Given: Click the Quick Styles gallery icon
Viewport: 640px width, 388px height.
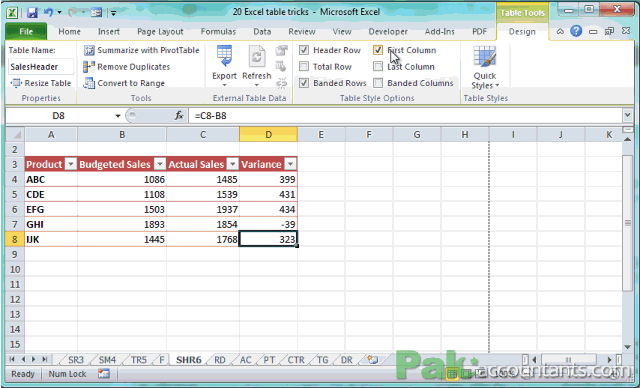Looking at the screenshot, I should pos(485,56).
